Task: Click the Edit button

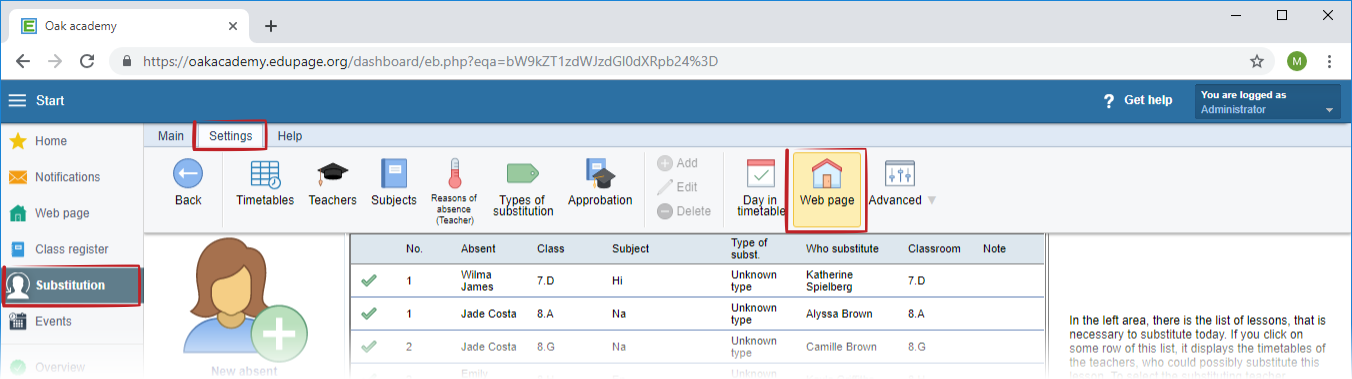Action: pos(678,187)
